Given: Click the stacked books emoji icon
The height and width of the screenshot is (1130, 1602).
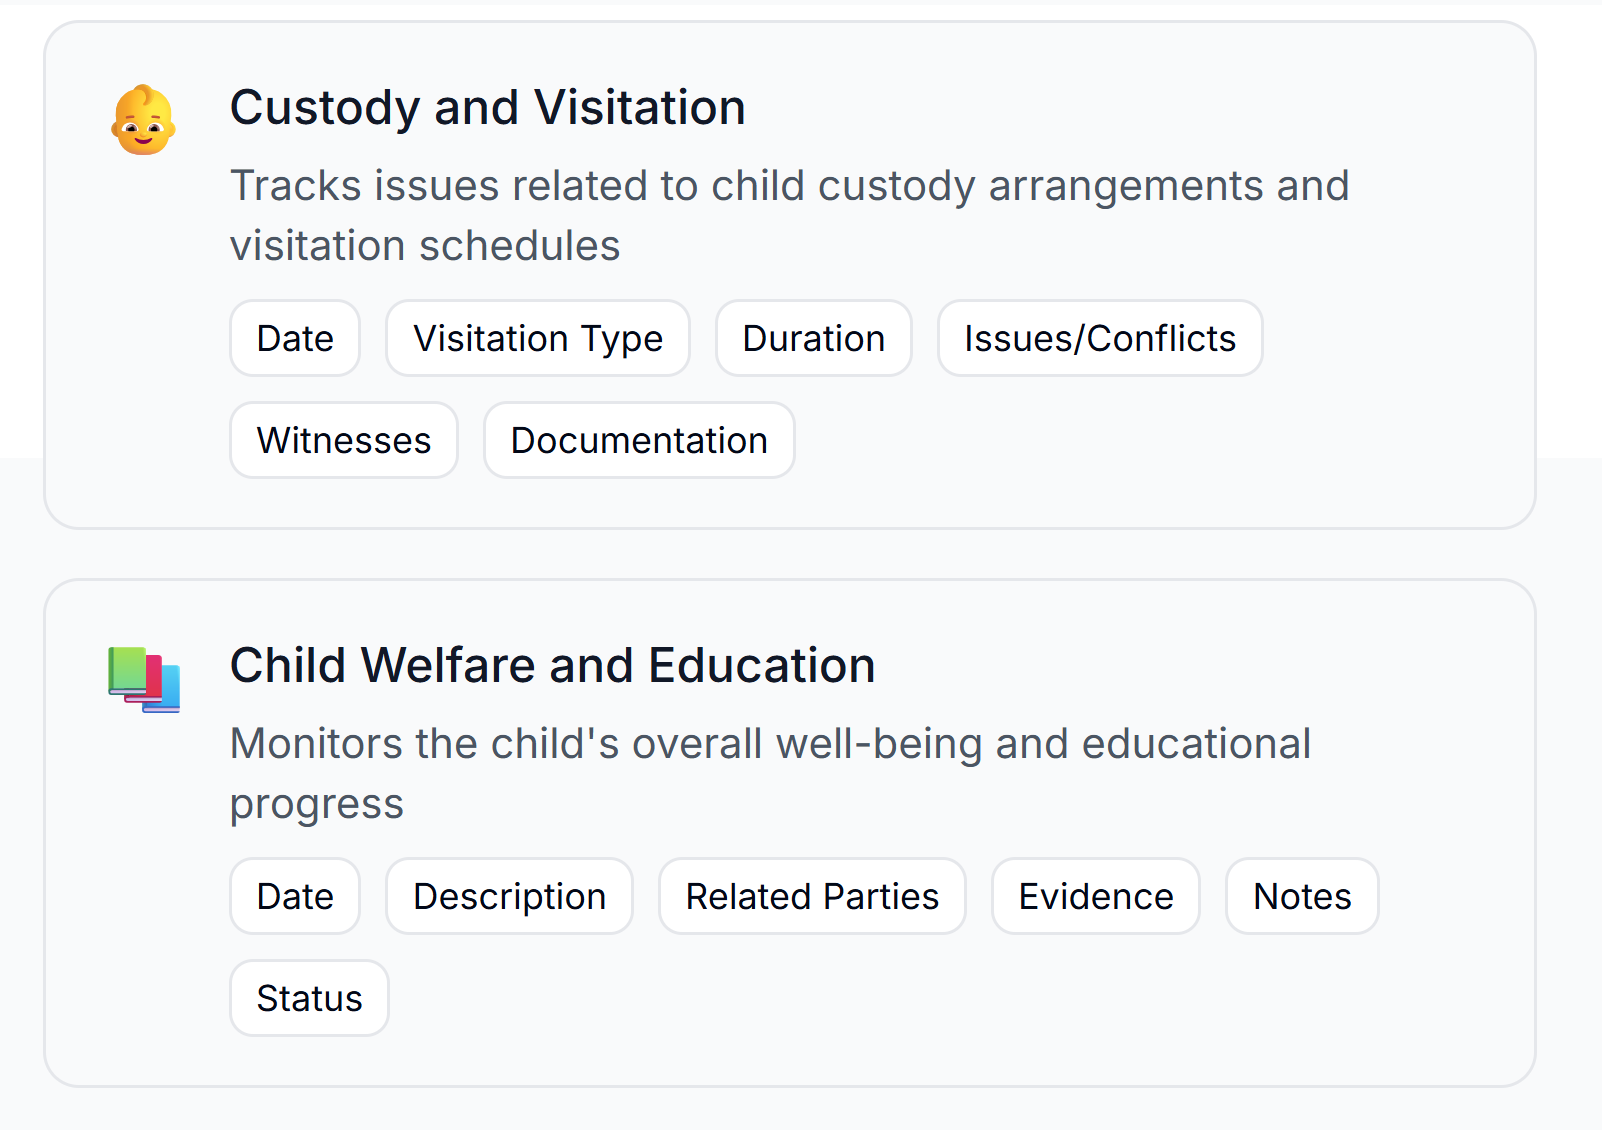Looking at the screenshot, I should [144, 679].
